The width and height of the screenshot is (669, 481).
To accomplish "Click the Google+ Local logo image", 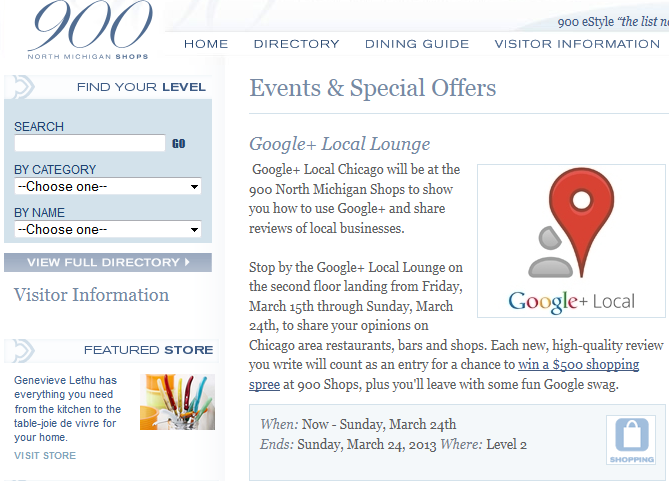I will click(571, 241).
